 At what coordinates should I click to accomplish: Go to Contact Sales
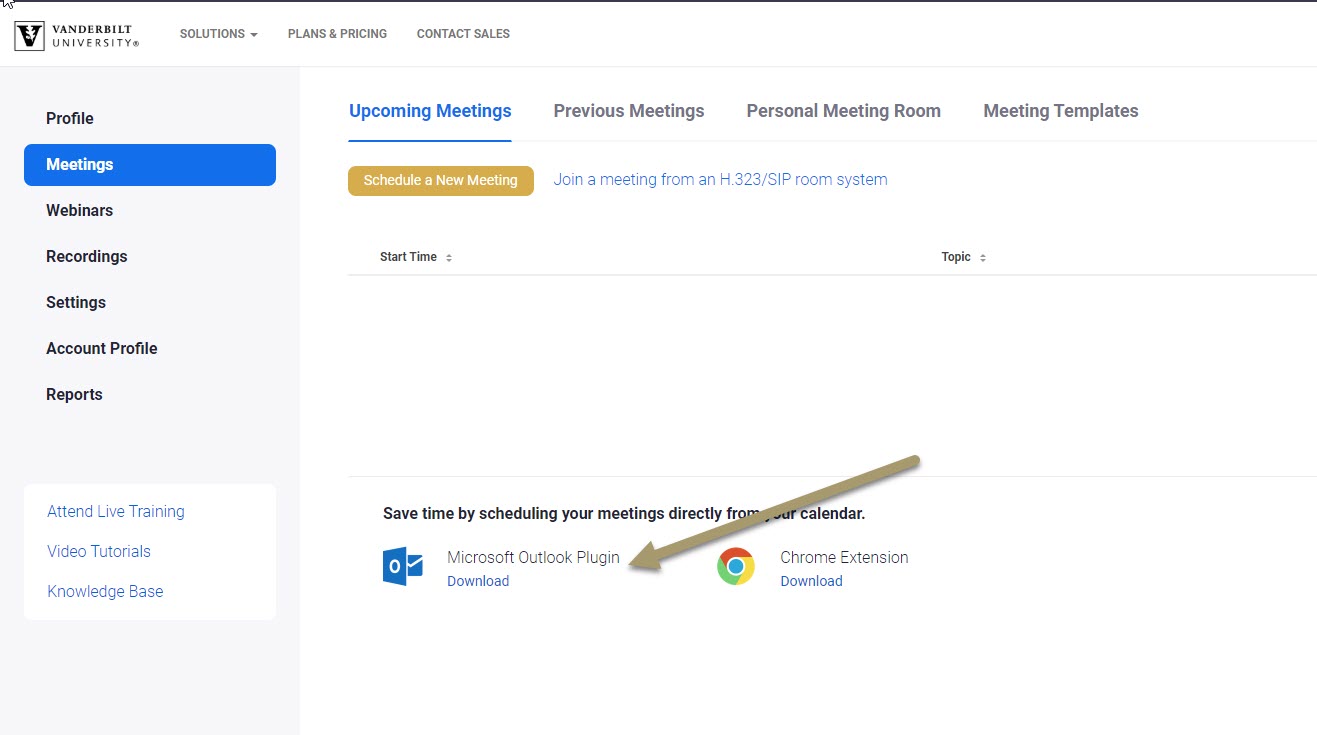coord(463,34)
